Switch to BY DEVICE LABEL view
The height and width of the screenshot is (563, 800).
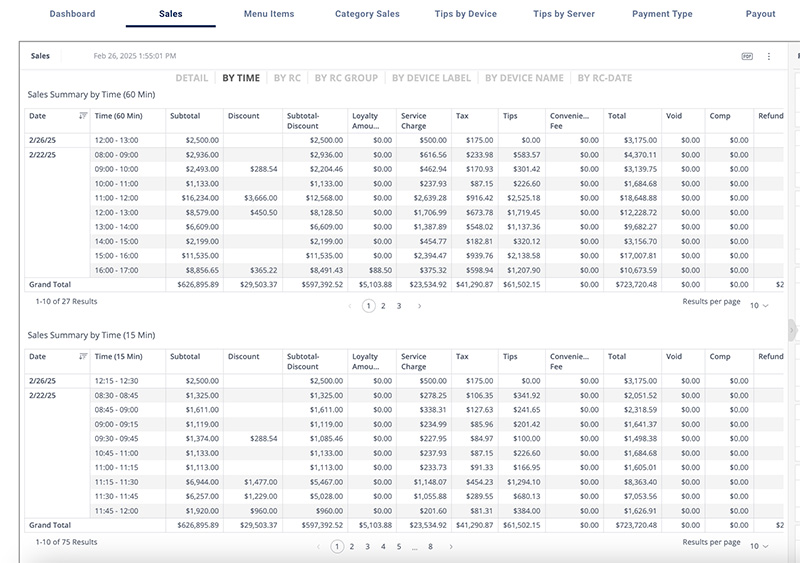coord(431,78)
